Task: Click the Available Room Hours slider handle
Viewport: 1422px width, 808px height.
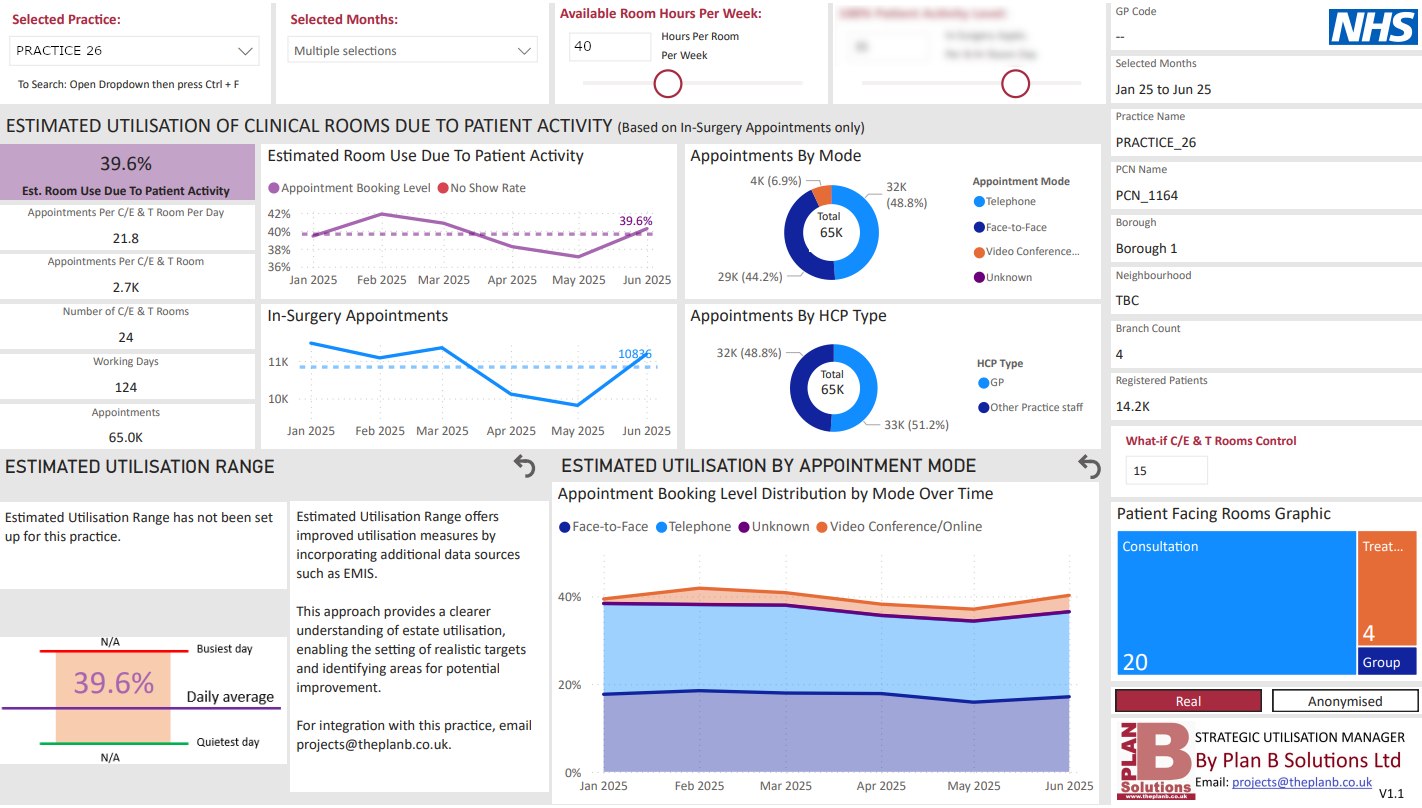Action: tap(667, 83)
